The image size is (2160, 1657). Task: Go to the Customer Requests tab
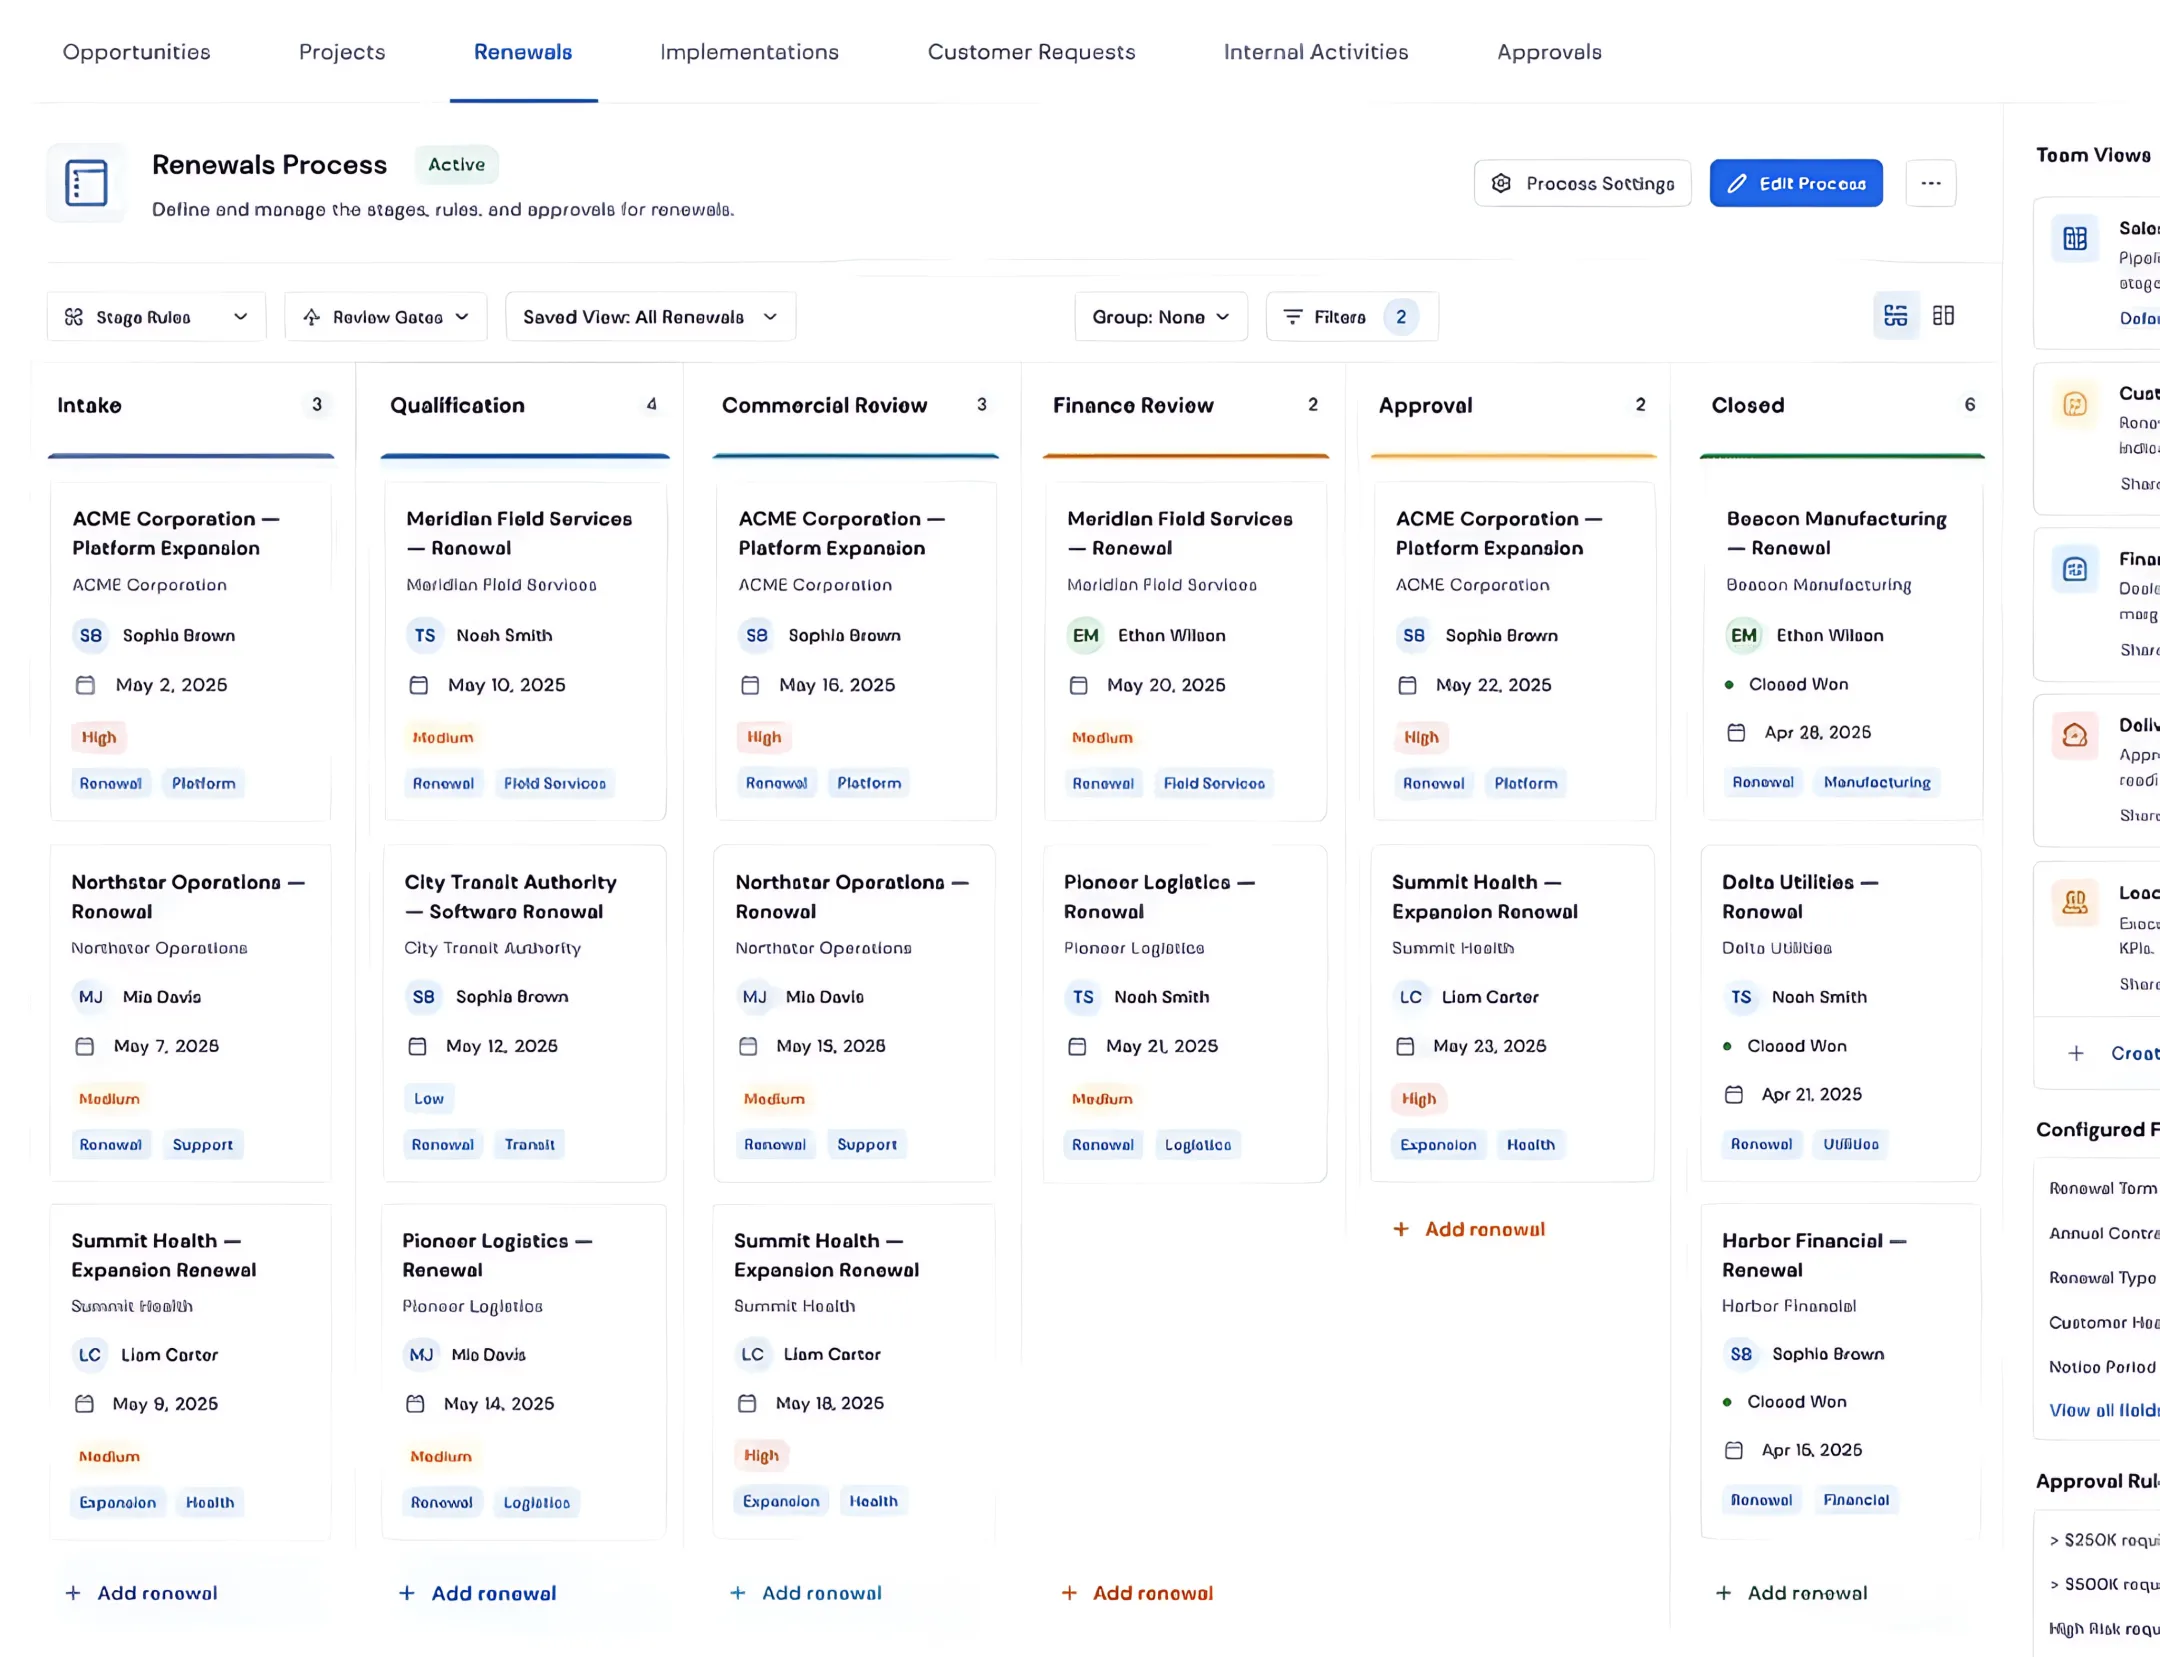coord(1032,52)
